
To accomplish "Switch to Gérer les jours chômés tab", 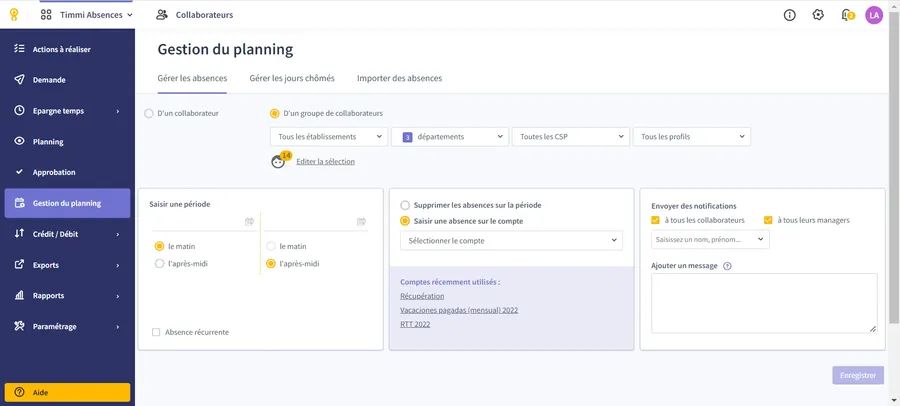I will (292, 78).
